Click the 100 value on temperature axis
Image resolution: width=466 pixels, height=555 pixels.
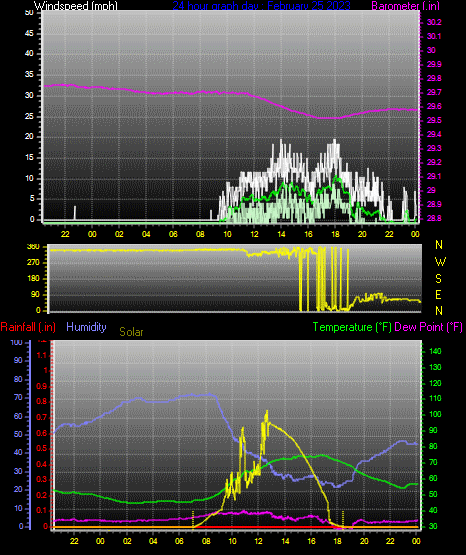coord(435,414)
